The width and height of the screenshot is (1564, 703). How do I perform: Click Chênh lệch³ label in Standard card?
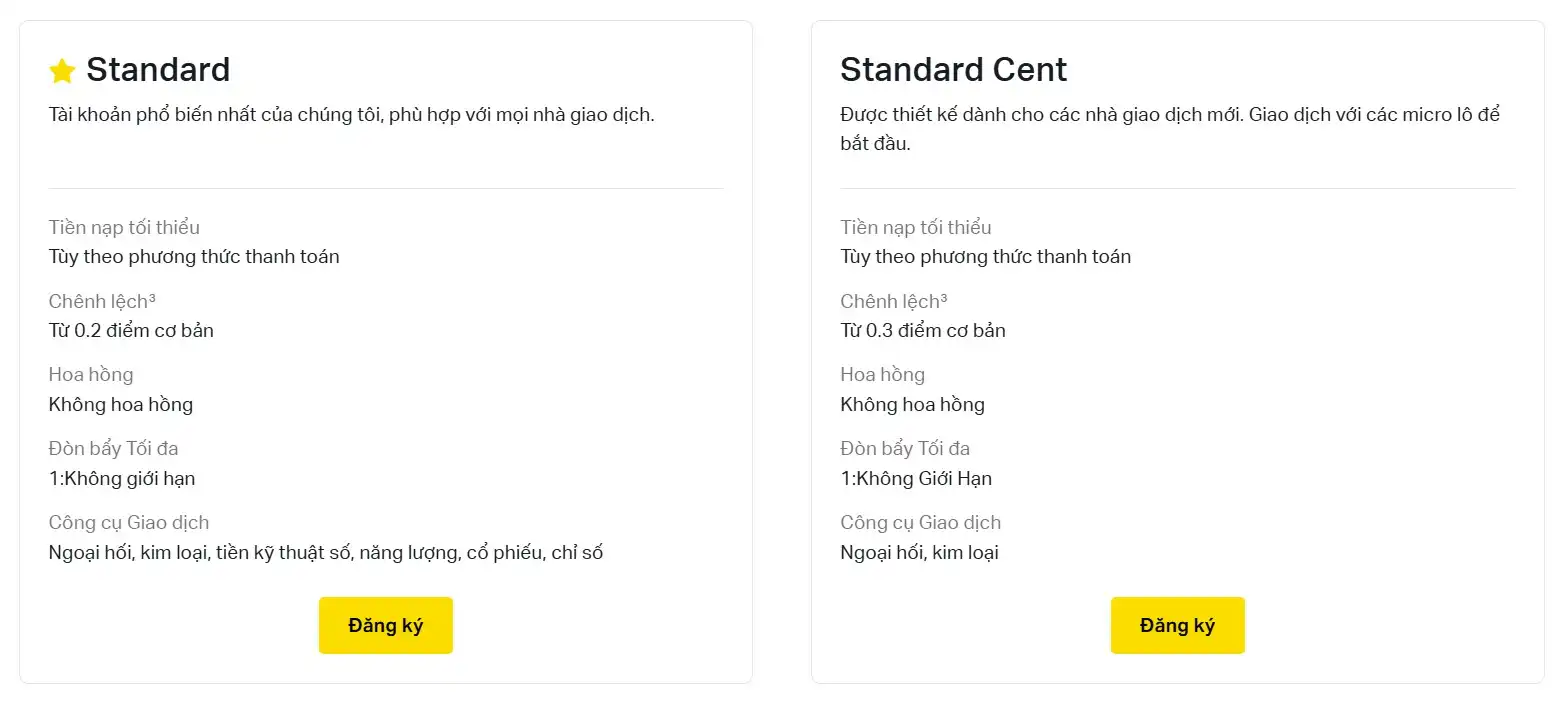102,301
